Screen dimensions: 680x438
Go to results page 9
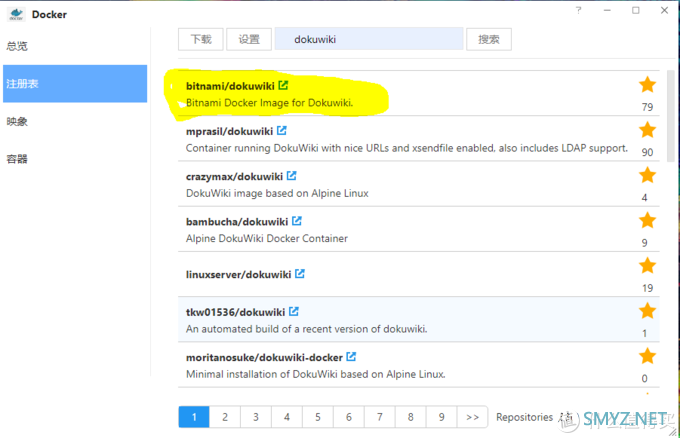[441, 417]
